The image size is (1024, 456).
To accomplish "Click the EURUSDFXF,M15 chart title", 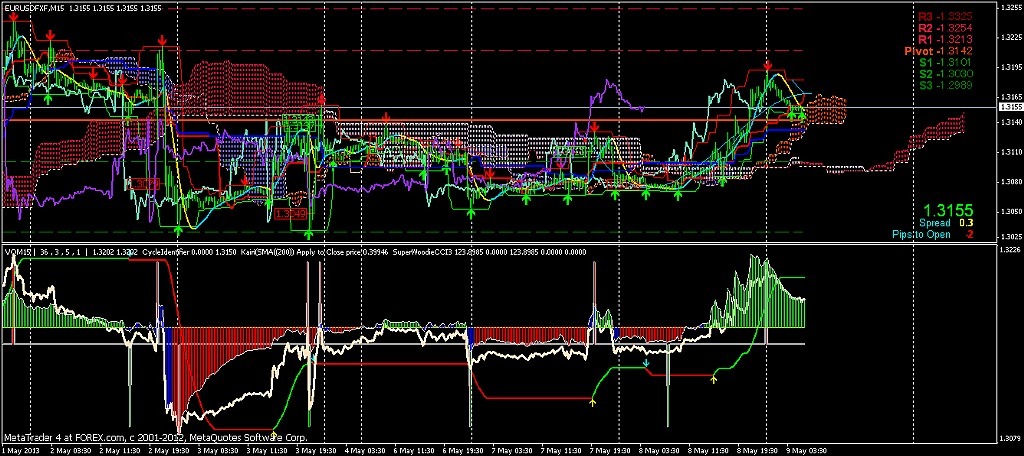I will point(41,8).
